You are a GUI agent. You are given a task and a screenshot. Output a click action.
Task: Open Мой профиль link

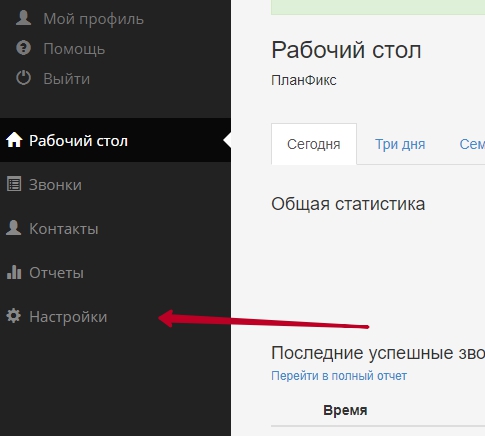click(93, 19)
